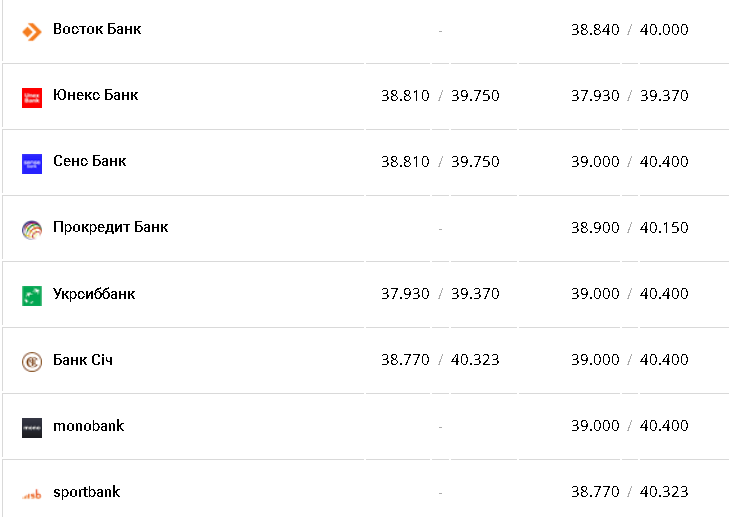Screen dimensions: 729x517
Task: Open the Прокредит Банк name link
Action: (110, 227)
